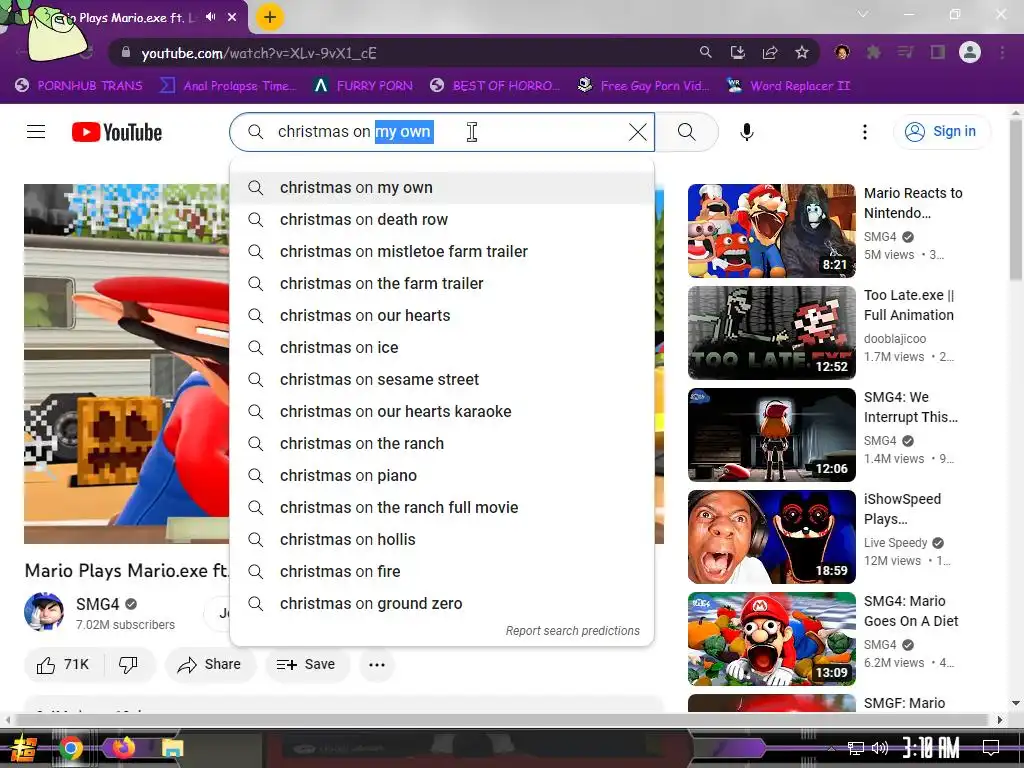The height and width of the screenshot is (768, 1024).
Task: Open browser extensions puzzle icon
Action: pyautogui.click(x=873, y=52)
